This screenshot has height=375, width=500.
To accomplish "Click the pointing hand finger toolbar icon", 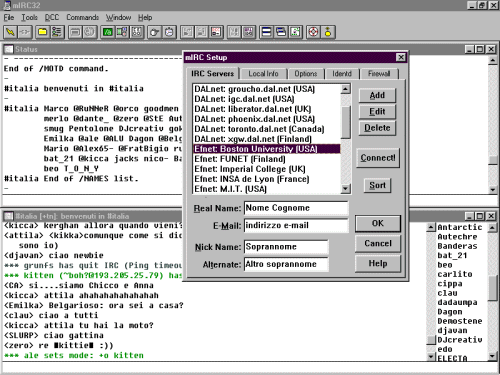I will tap(154, 32).
